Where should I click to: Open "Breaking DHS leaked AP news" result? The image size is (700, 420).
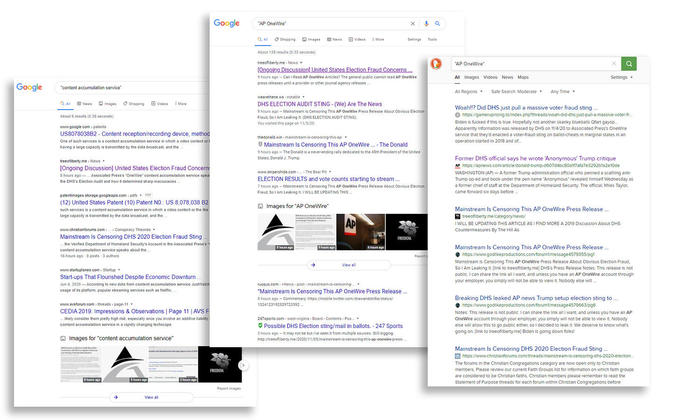click(x=536, y=298)
